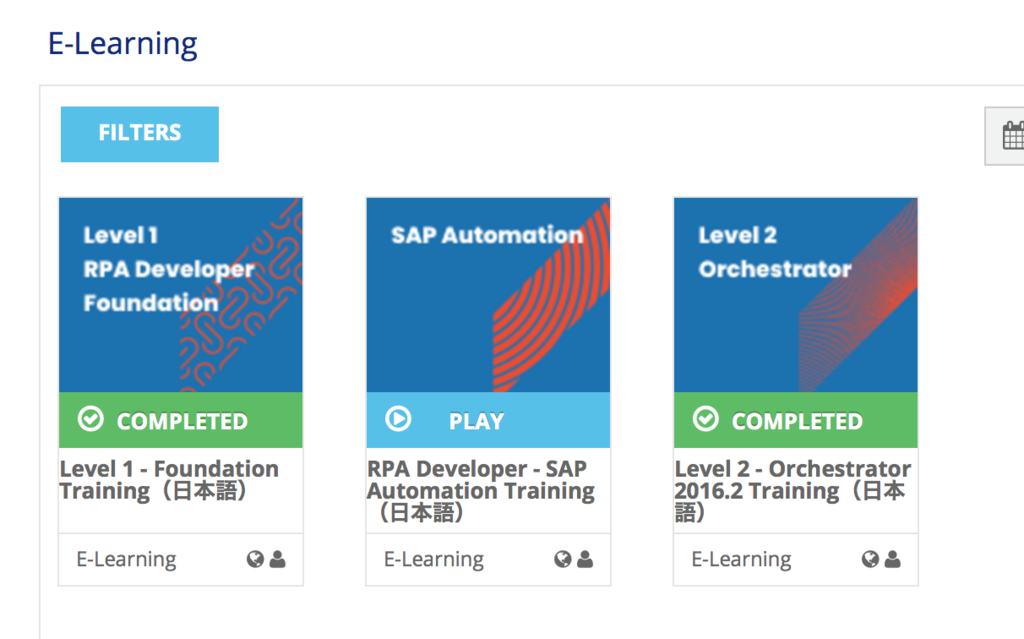This screenshot has width=1024, height=639.
Task: Click user icon on Level 2 Orchestrator card
Action: [x=893, y=559]
